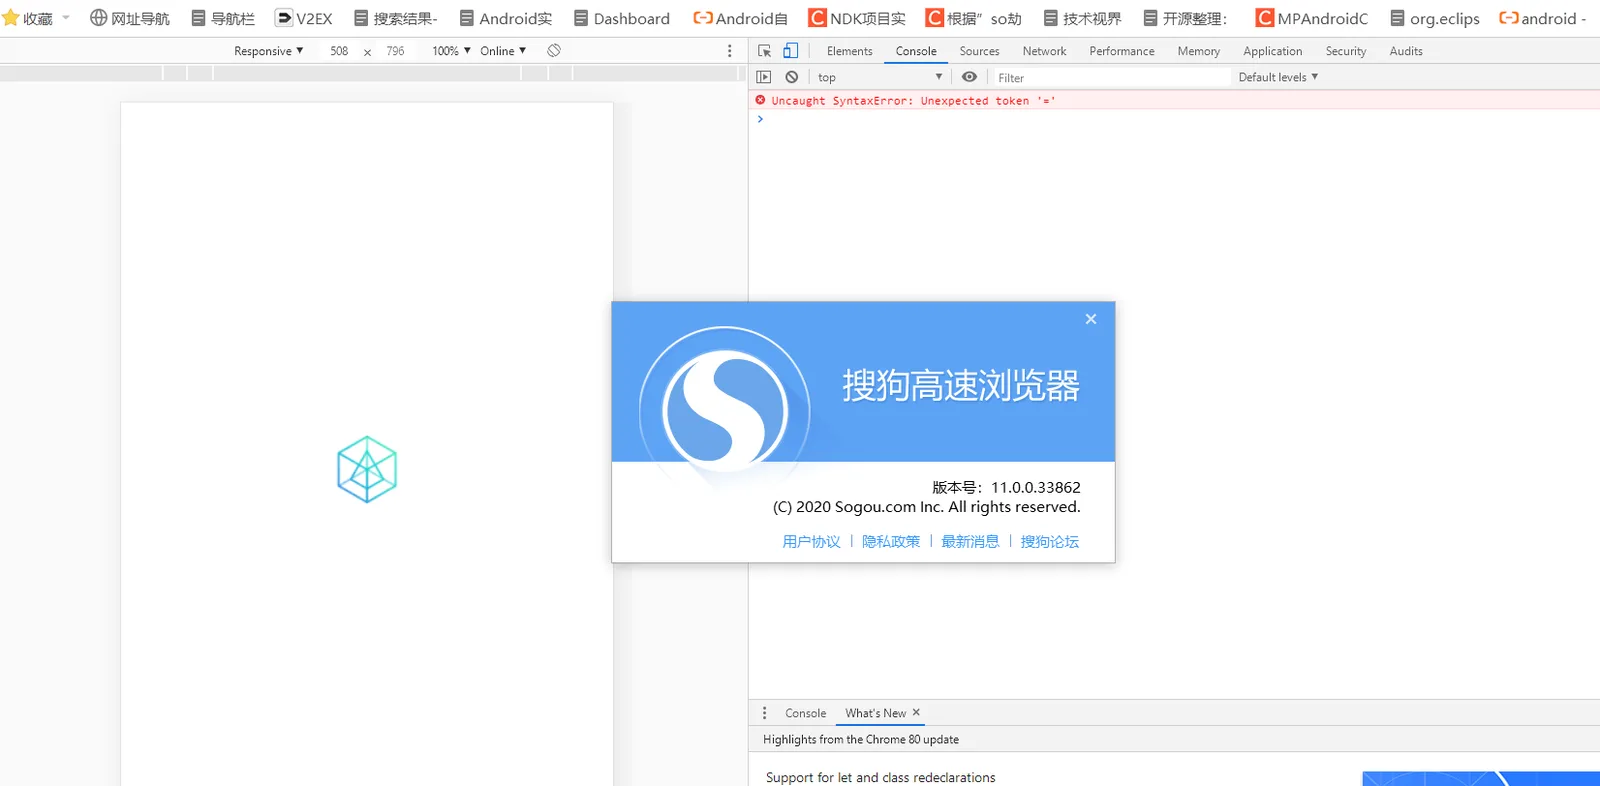
Task: Open the 用户协议 link
Action: click(x=811, y=541)
